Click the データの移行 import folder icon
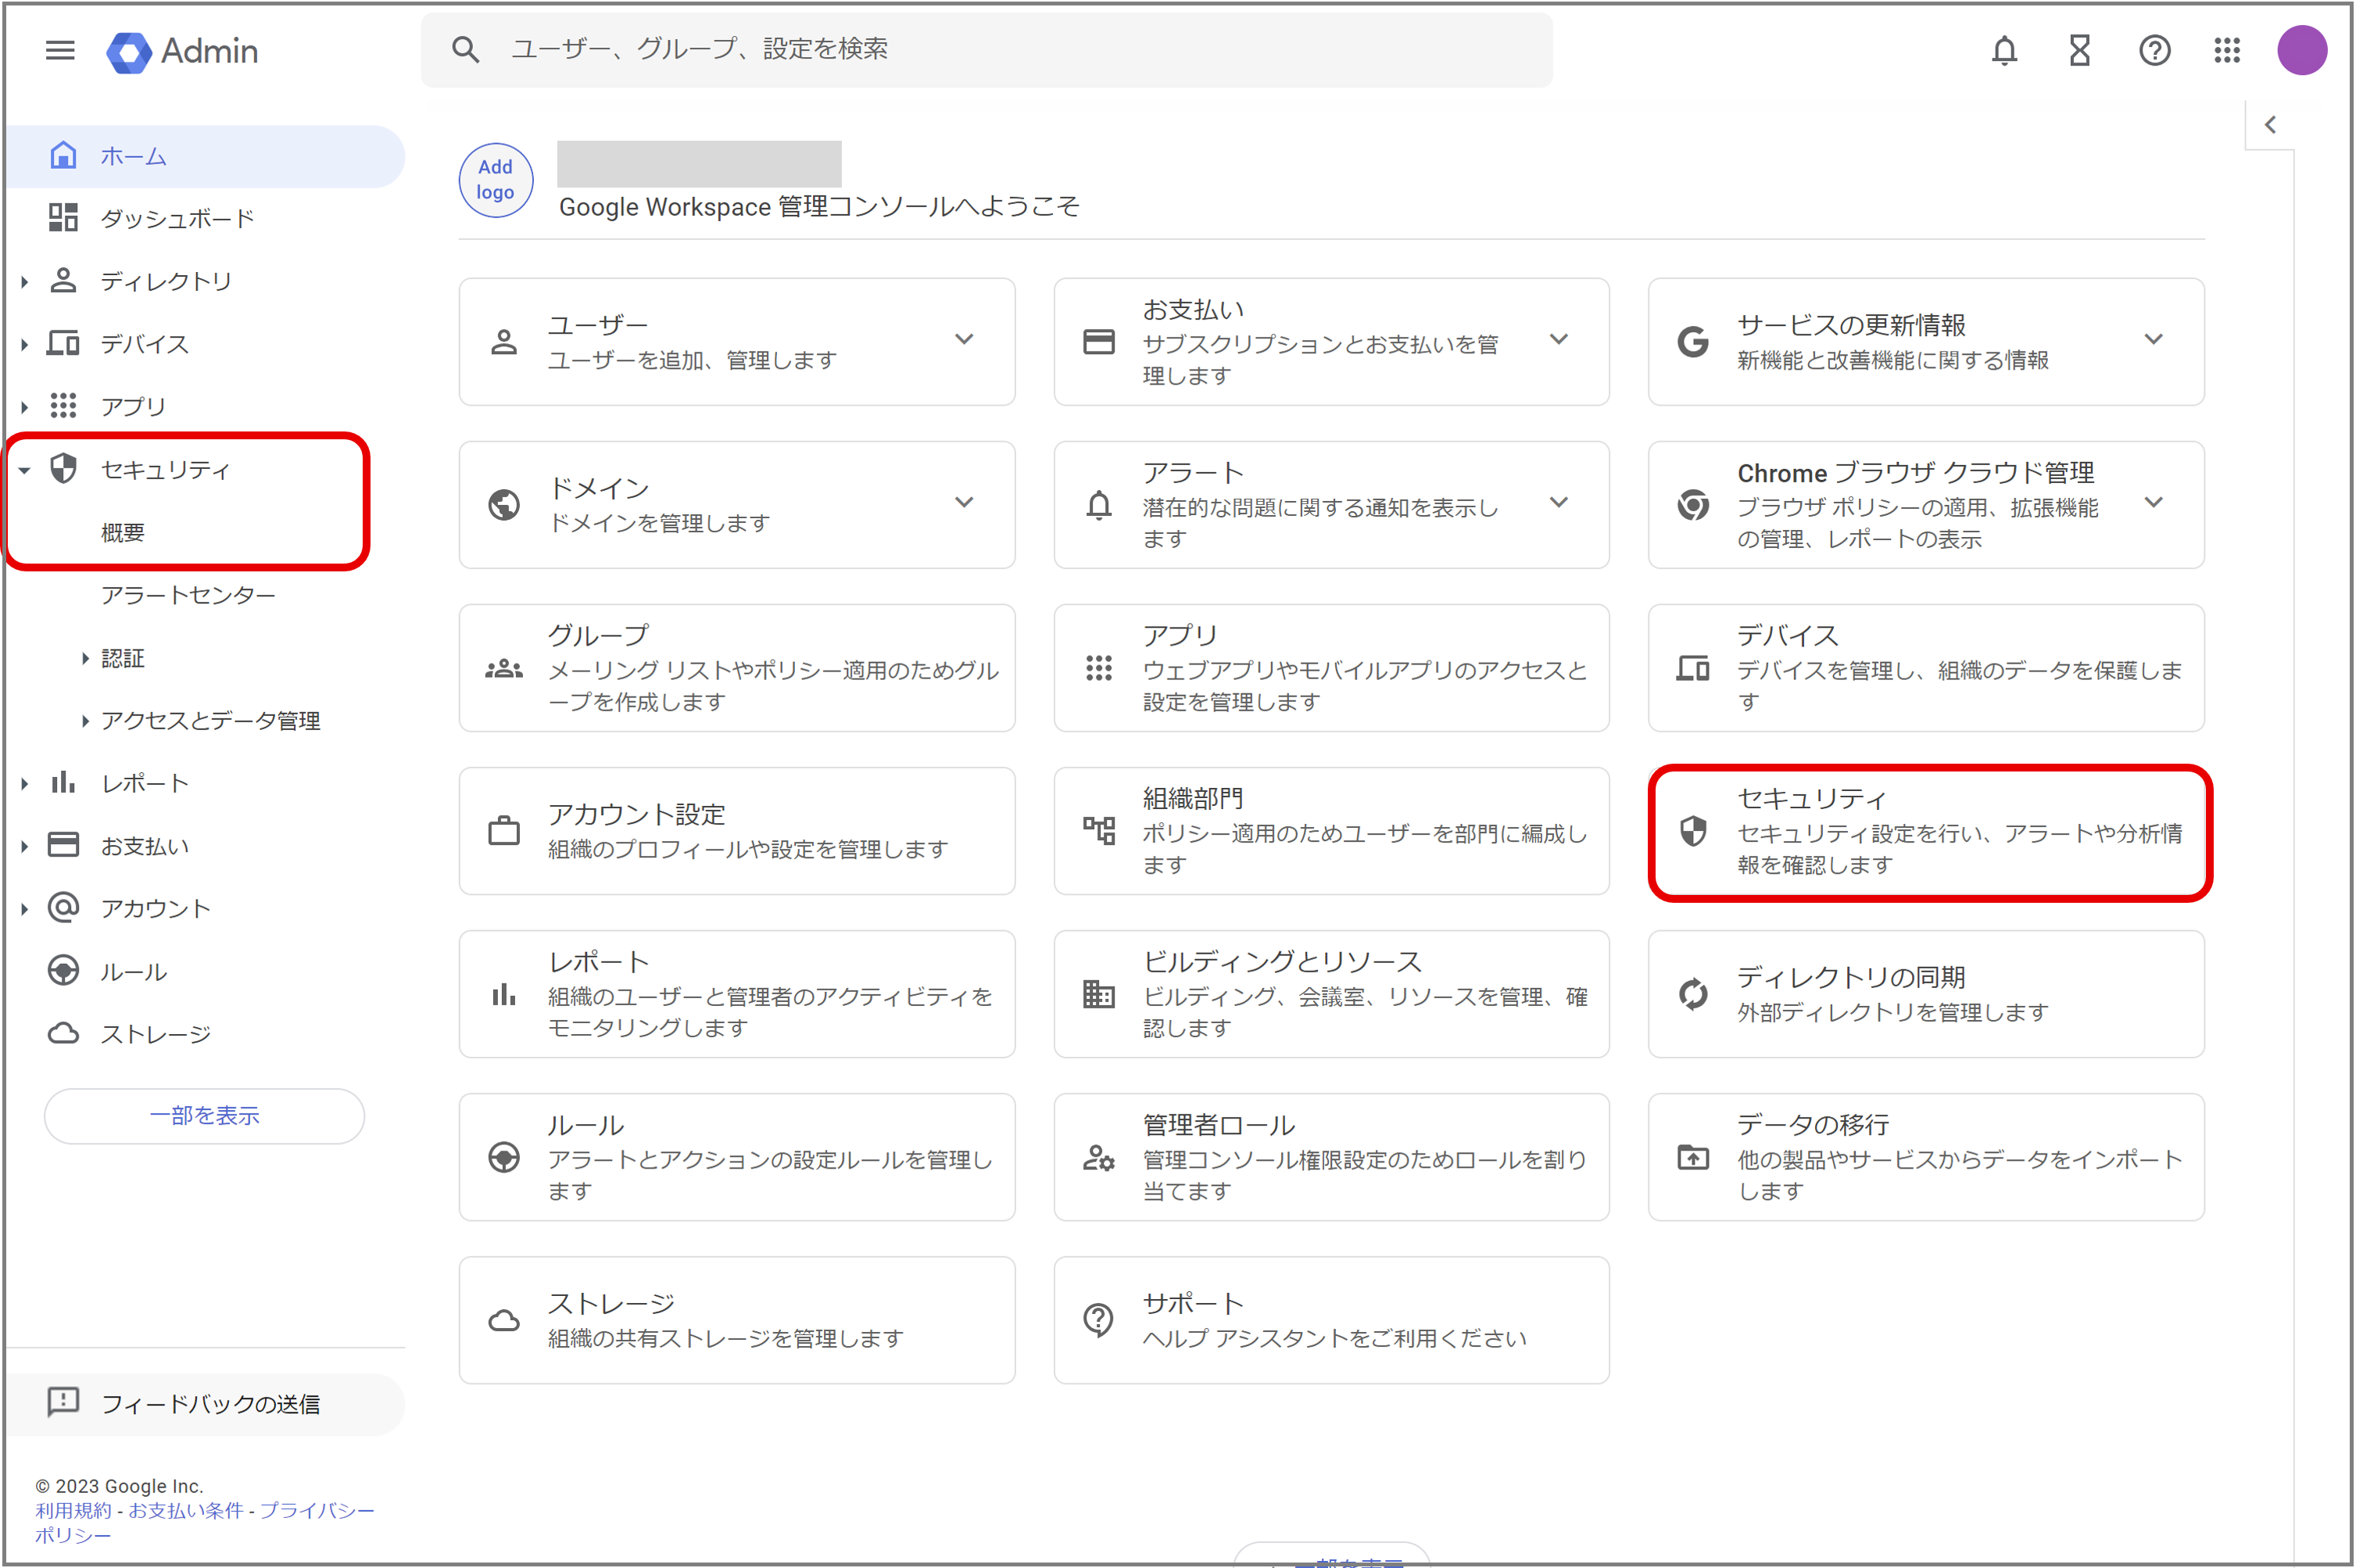2356x1568 pixels. click(x=1692, y=1157)
